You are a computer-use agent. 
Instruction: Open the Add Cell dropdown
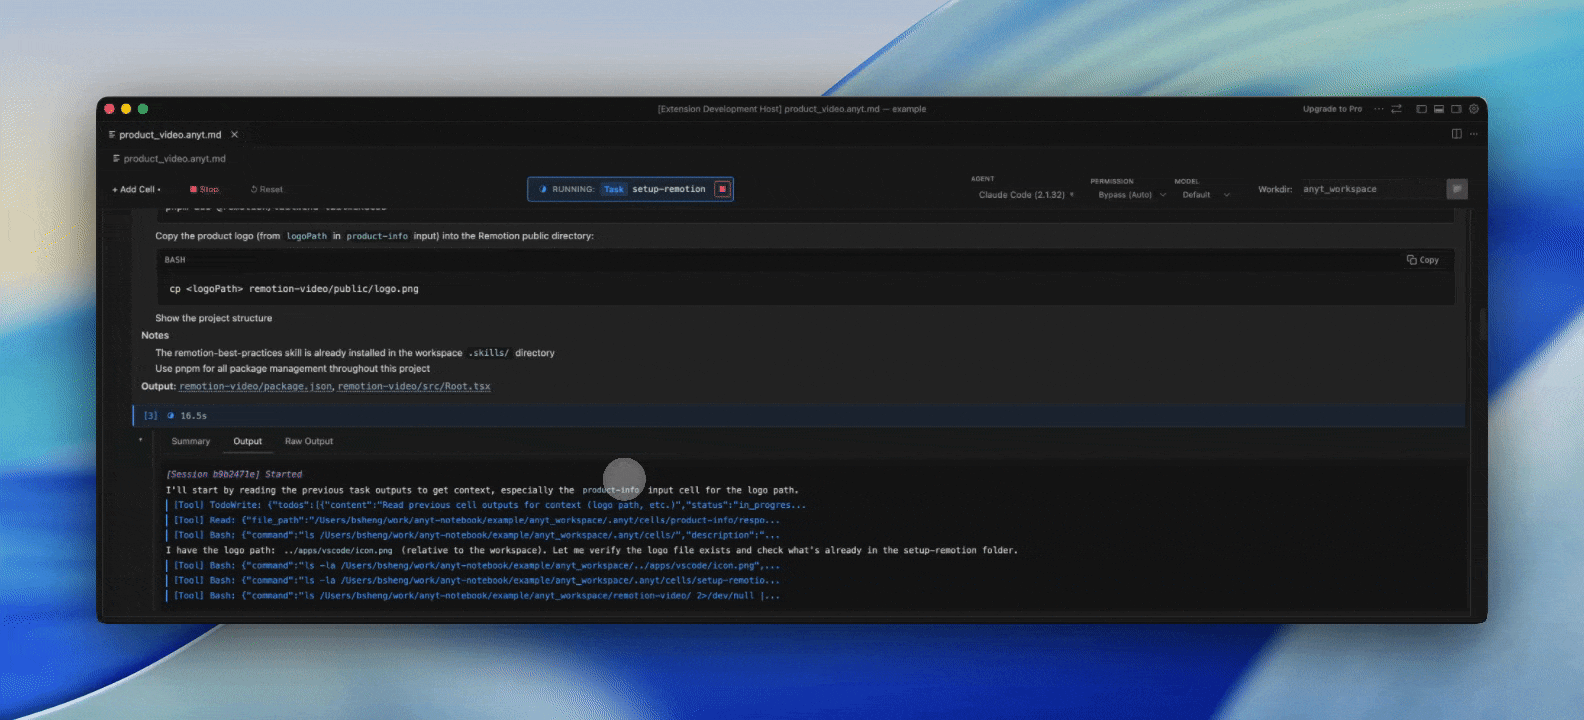pos(136,189)
